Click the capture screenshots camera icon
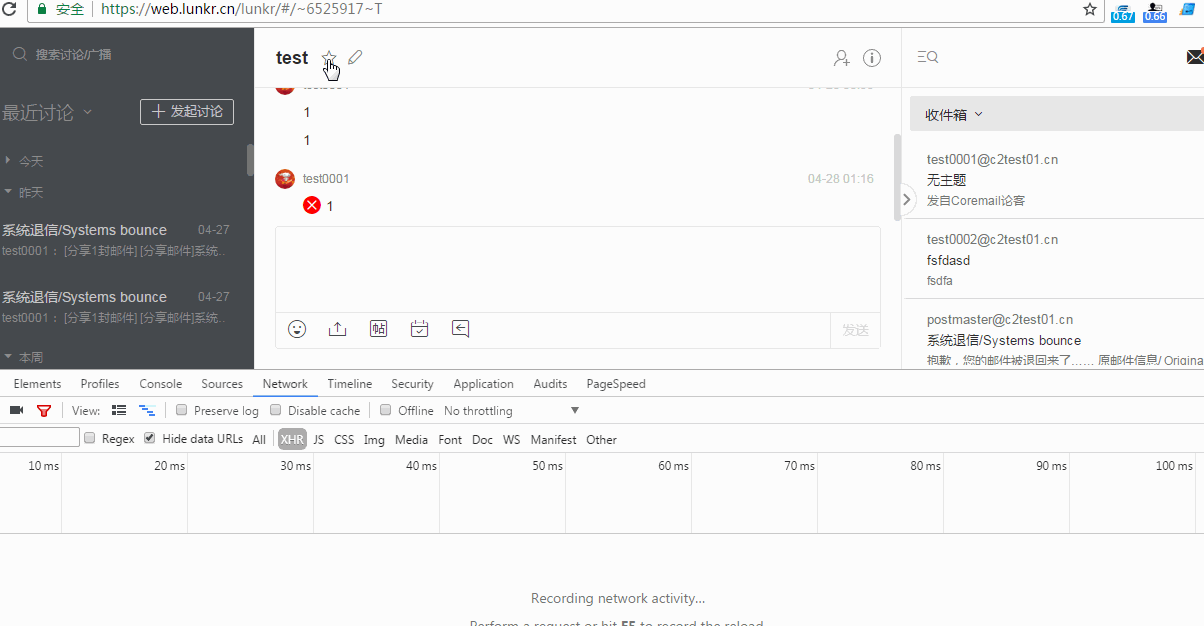The height and width of the screenshot is (626, 1204). coord(16,411)
